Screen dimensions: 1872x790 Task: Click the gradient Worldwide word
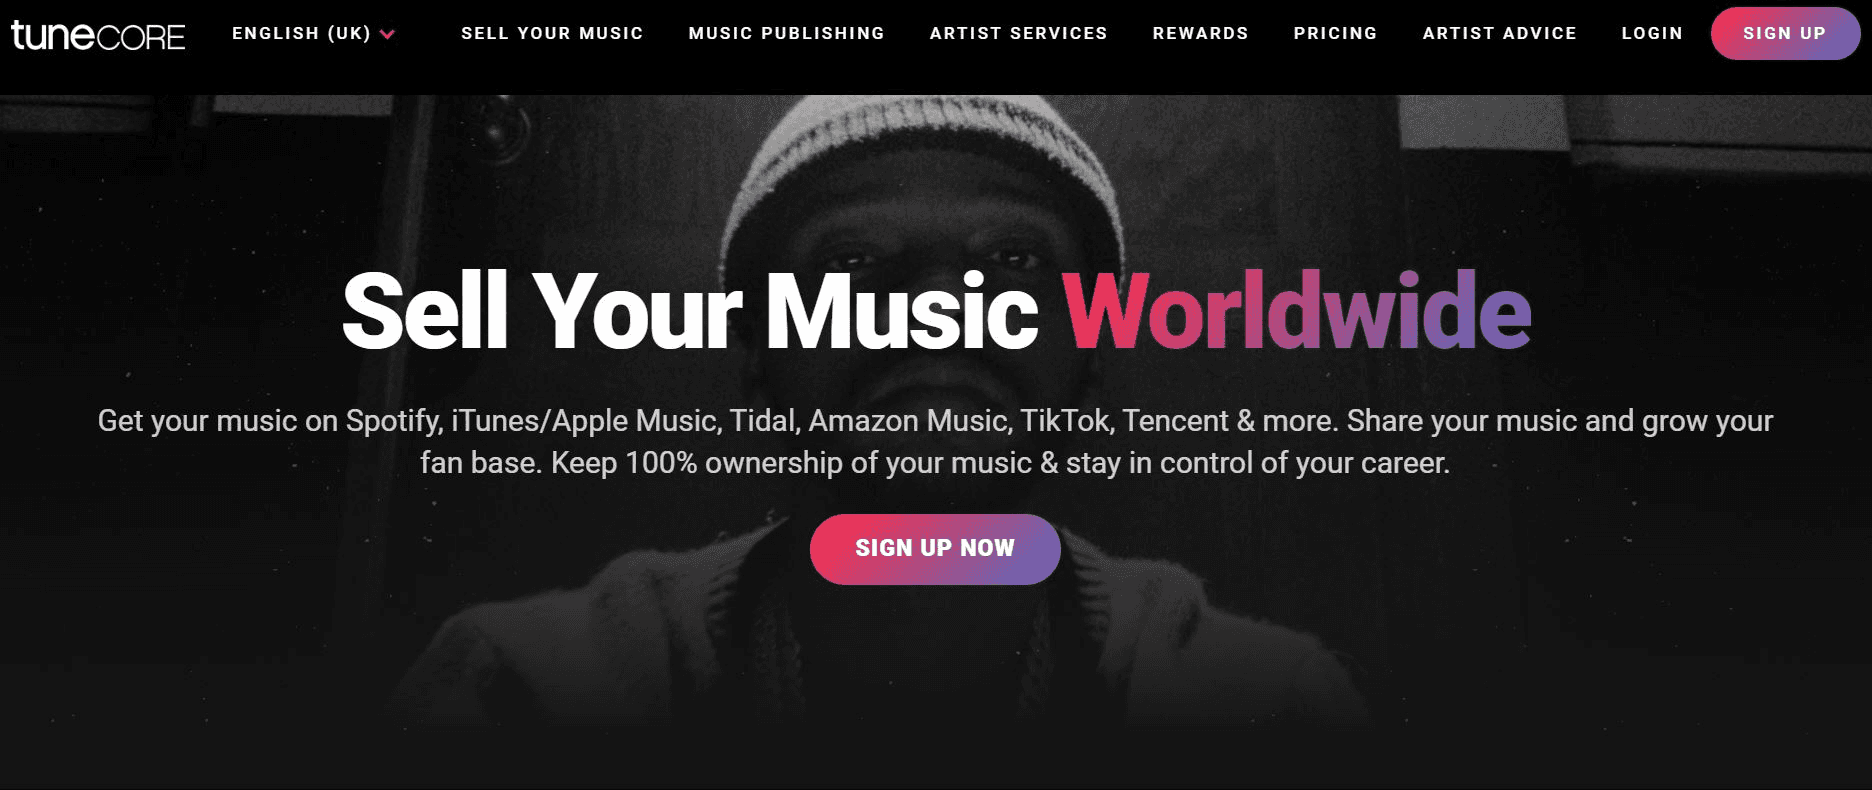[1297, 311]
